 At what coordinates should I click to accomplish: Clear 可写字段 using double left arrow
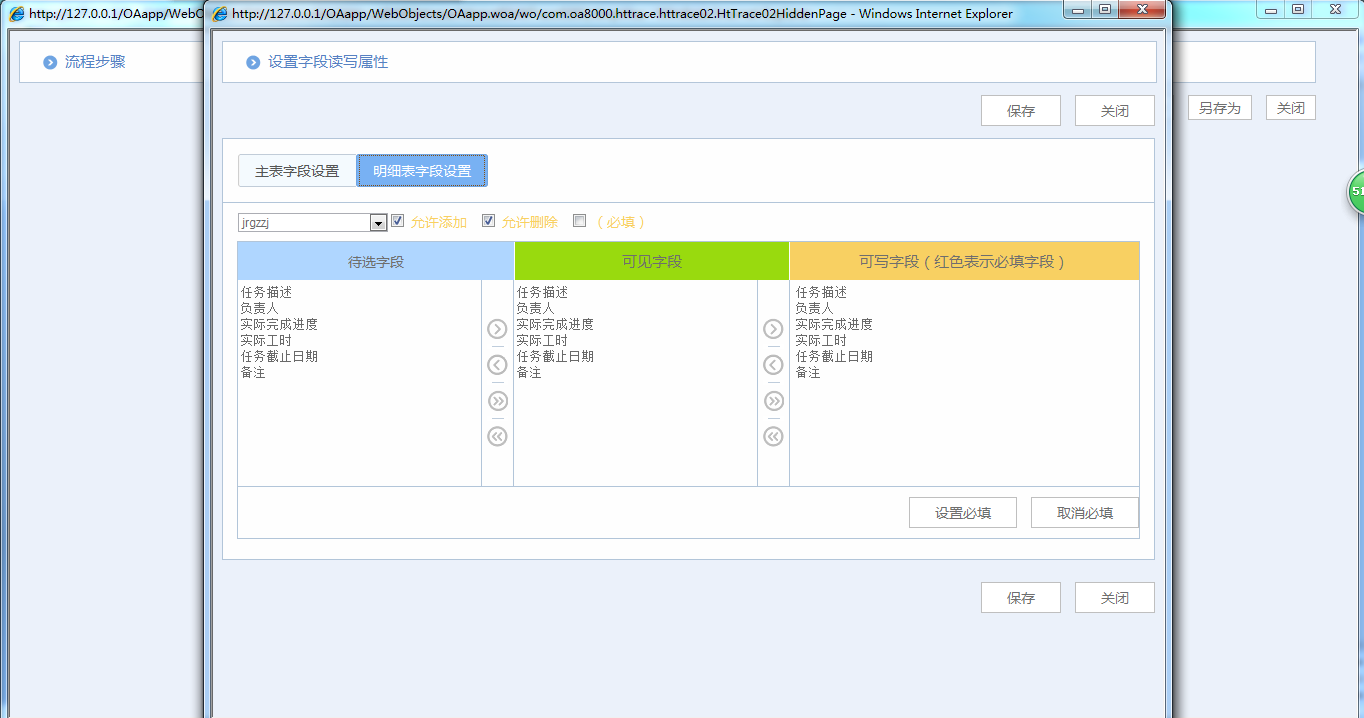point(773,436)
